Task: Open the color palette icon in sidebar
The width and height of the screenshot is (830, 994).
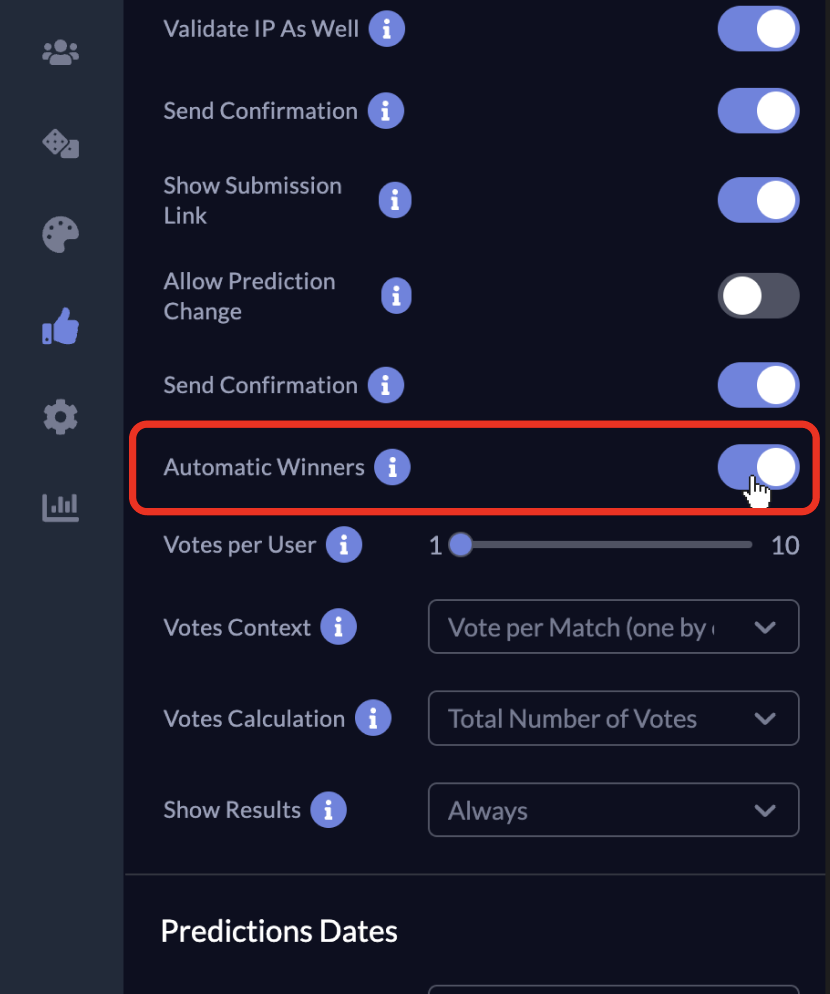Action: (x=60, y=236)
